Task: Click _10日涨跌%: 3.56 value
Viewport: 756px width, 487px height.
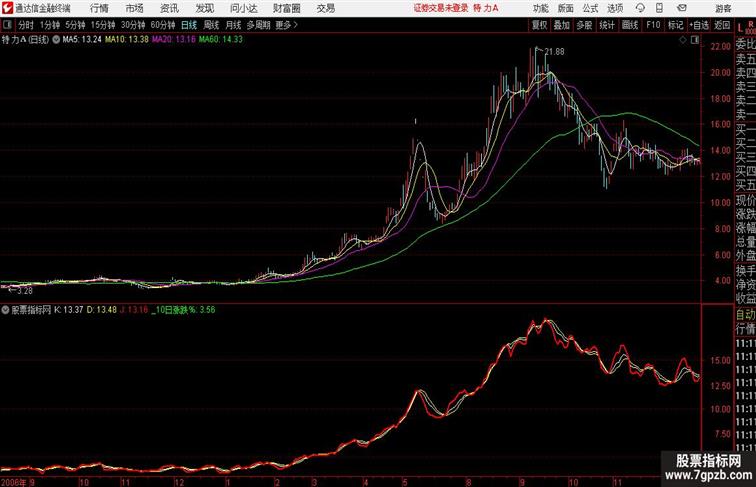Action: pyautogui.click(x=184, y=310)
